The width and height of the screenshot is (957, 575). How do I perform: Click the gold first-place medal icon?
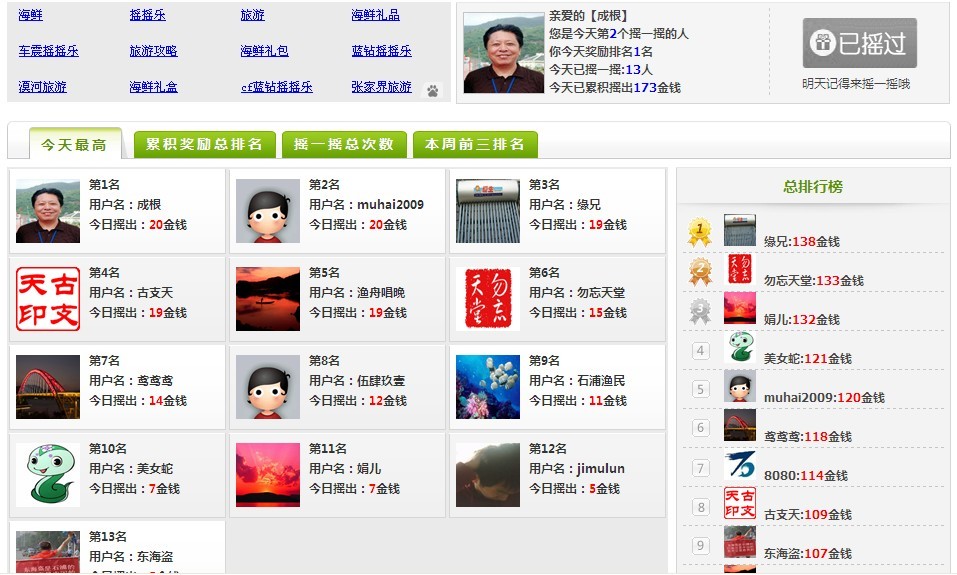click(699, 233)
